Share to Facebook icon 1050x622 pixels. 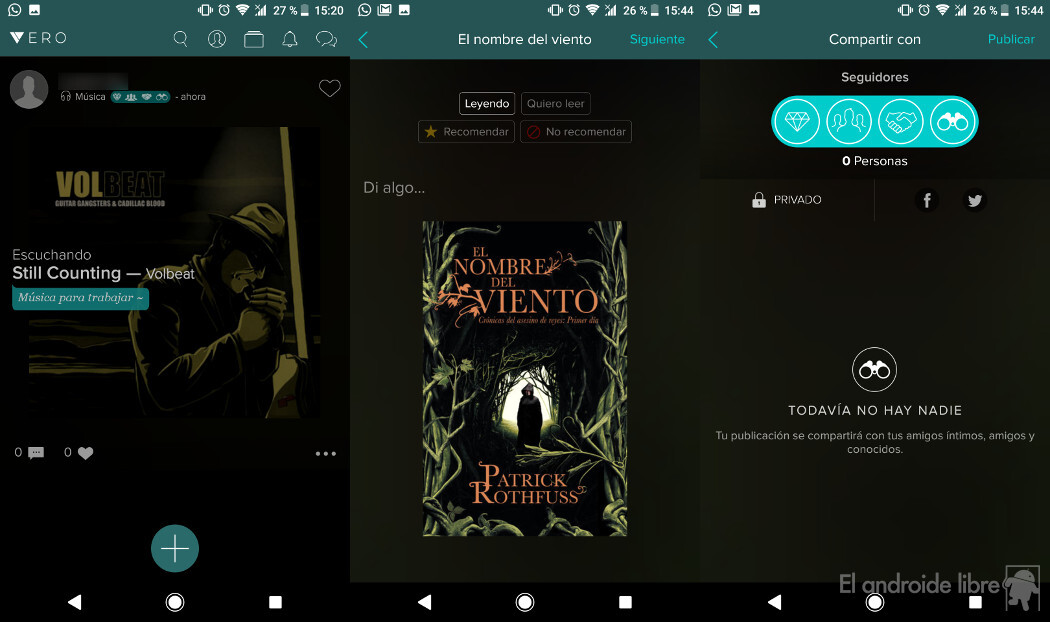927,200
